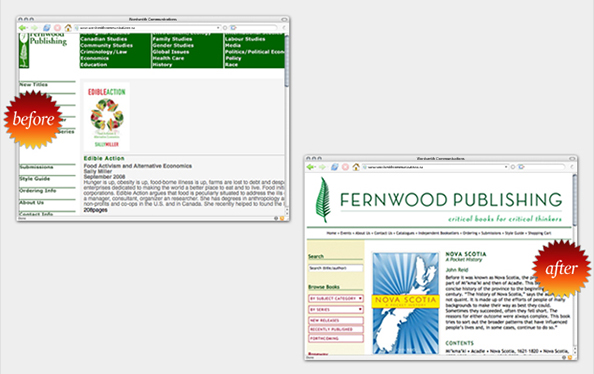
Task: Click the back arrow in the before window
Action: (x=23, y=28)
